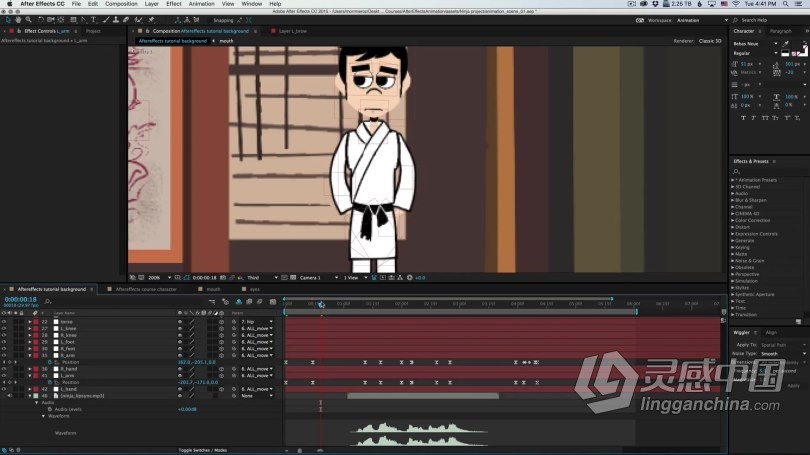Select the Zoom magnifier tool
This screenshot has width=810, height=455.
coord(28,20)
